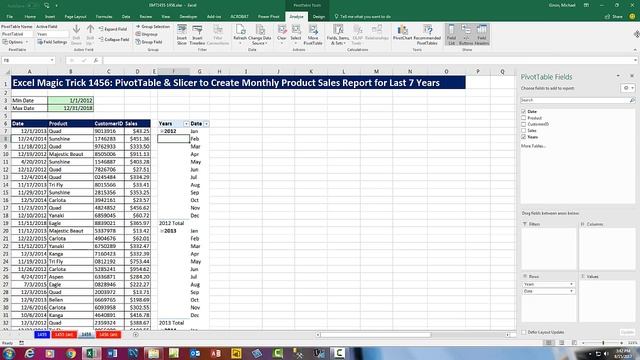Open the Years filter dropdown in pivot
Image resolution: width=640 pixels, height=360 pixels.
186,124
